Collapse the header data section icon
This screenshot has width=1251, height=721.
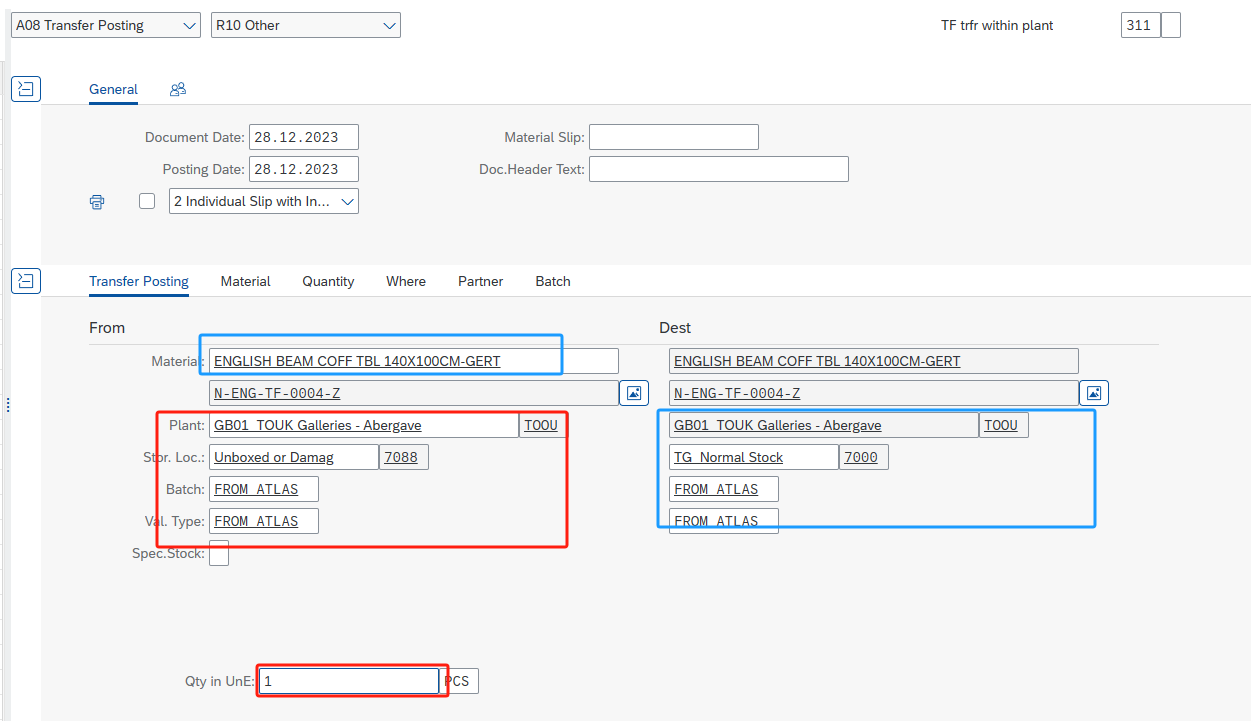[x=25, y=89]
